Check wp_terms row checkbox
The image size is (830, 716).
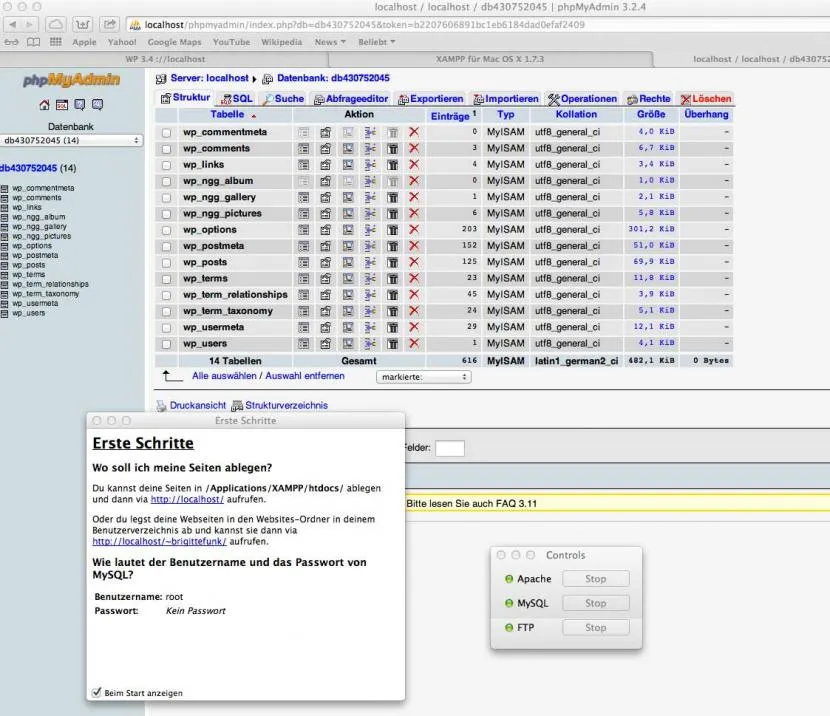pyautogui.click(x=166, y=279)
